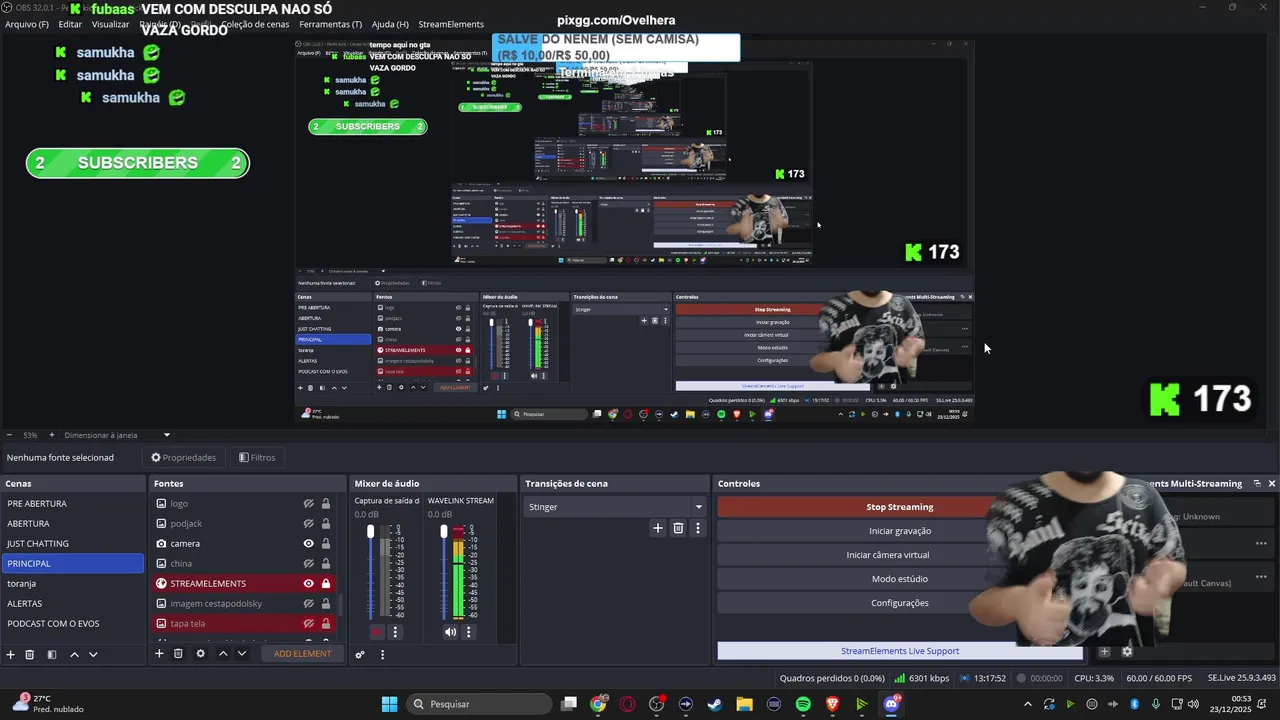Open Steam from the taskbar
Screen dimensions: 1280x720
715,704
